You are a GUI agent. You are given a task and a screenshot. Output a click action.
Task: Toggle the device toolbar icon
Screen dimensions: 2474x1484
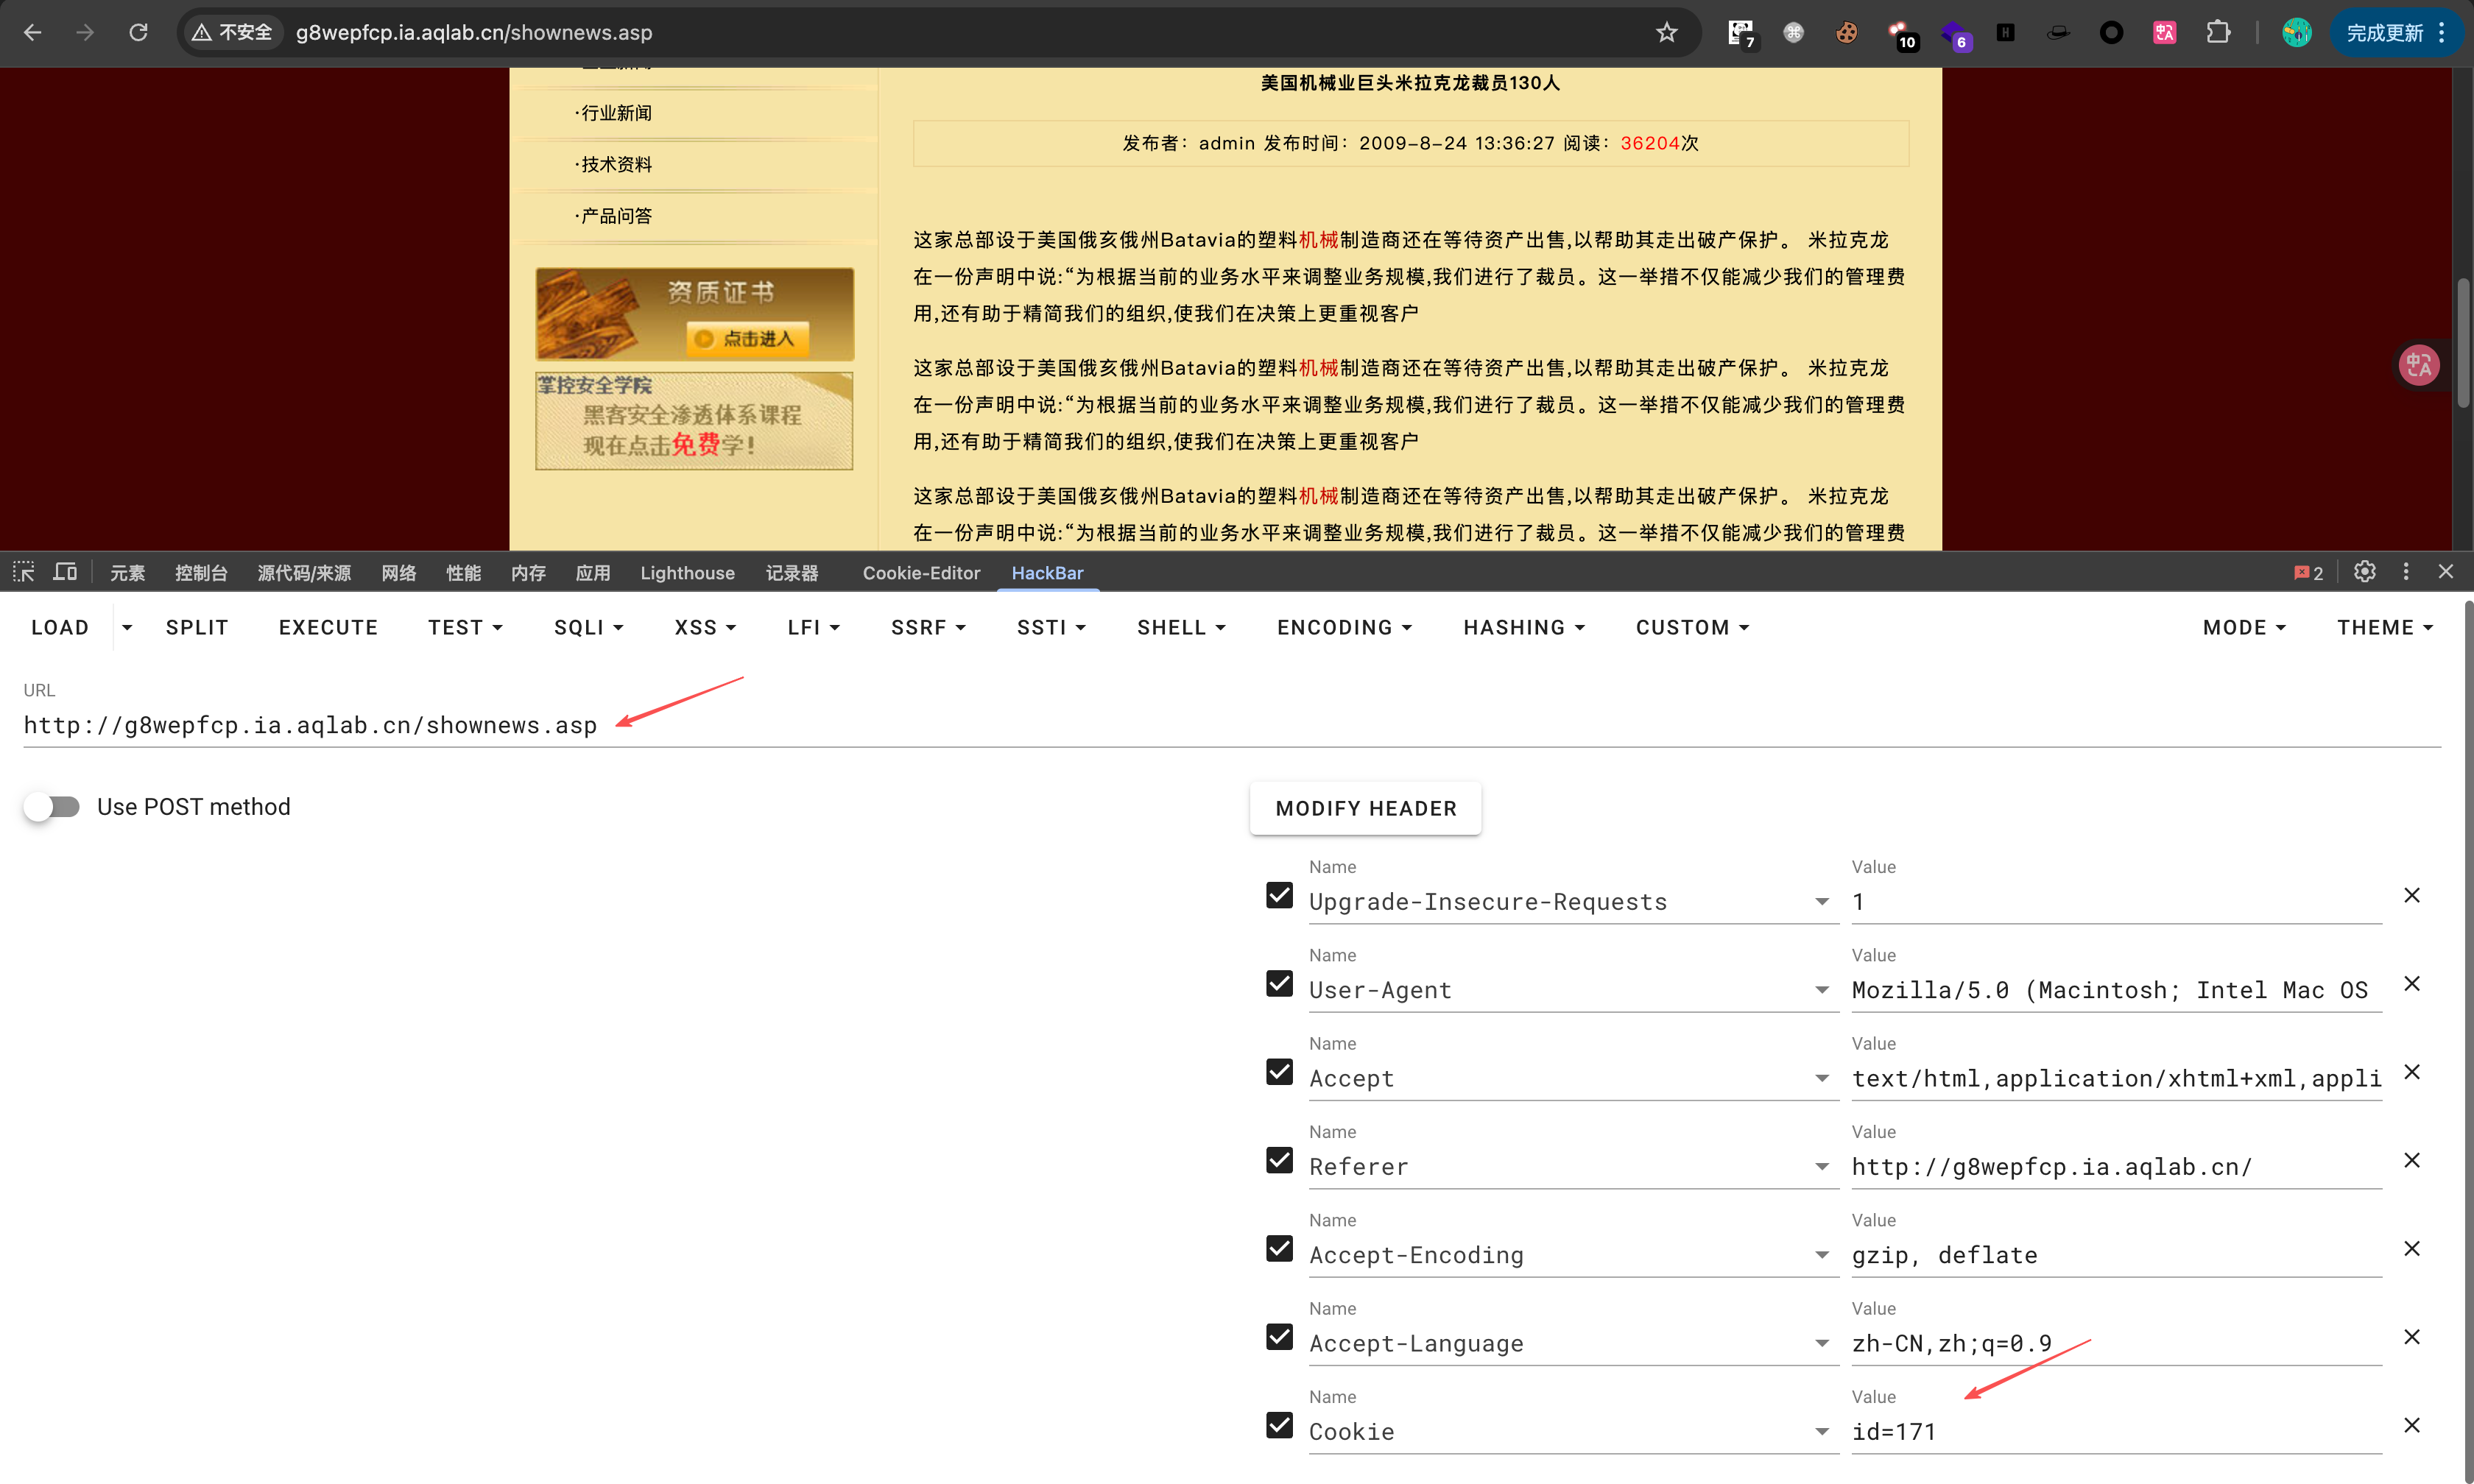[65, 572]
